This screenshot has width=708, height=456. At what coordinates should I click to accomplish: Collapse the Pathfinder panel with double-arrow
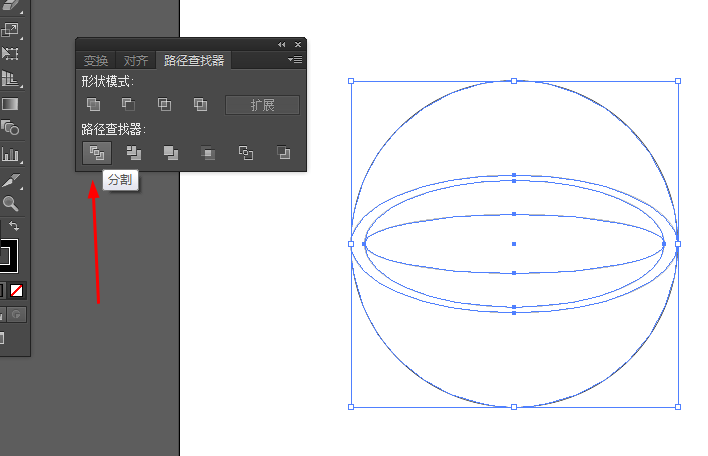click(282, 44)
